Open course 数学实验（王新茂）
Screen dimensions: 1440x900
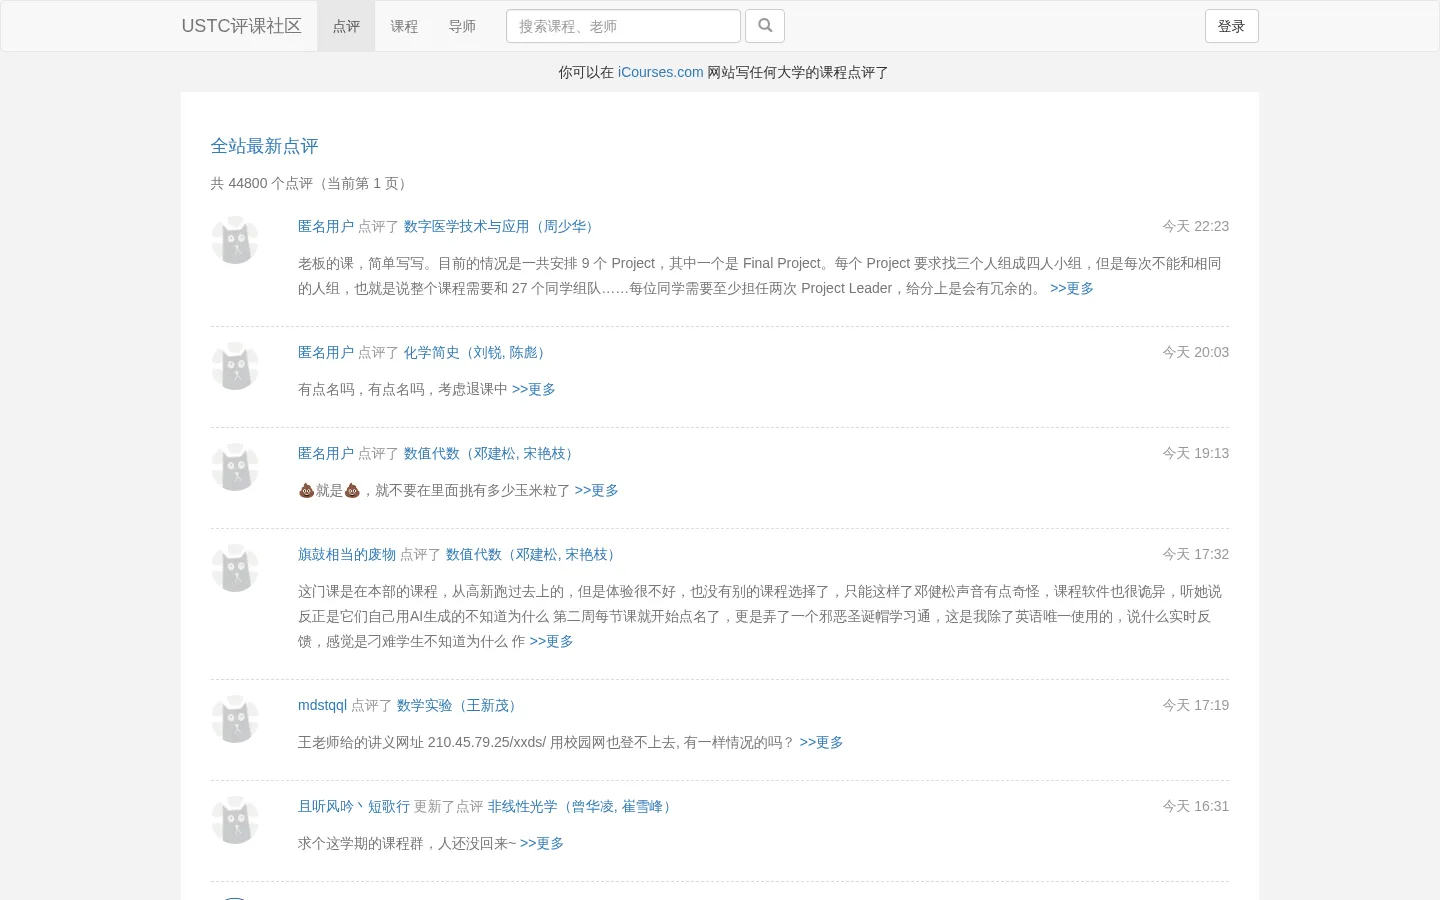click(459, 705)
